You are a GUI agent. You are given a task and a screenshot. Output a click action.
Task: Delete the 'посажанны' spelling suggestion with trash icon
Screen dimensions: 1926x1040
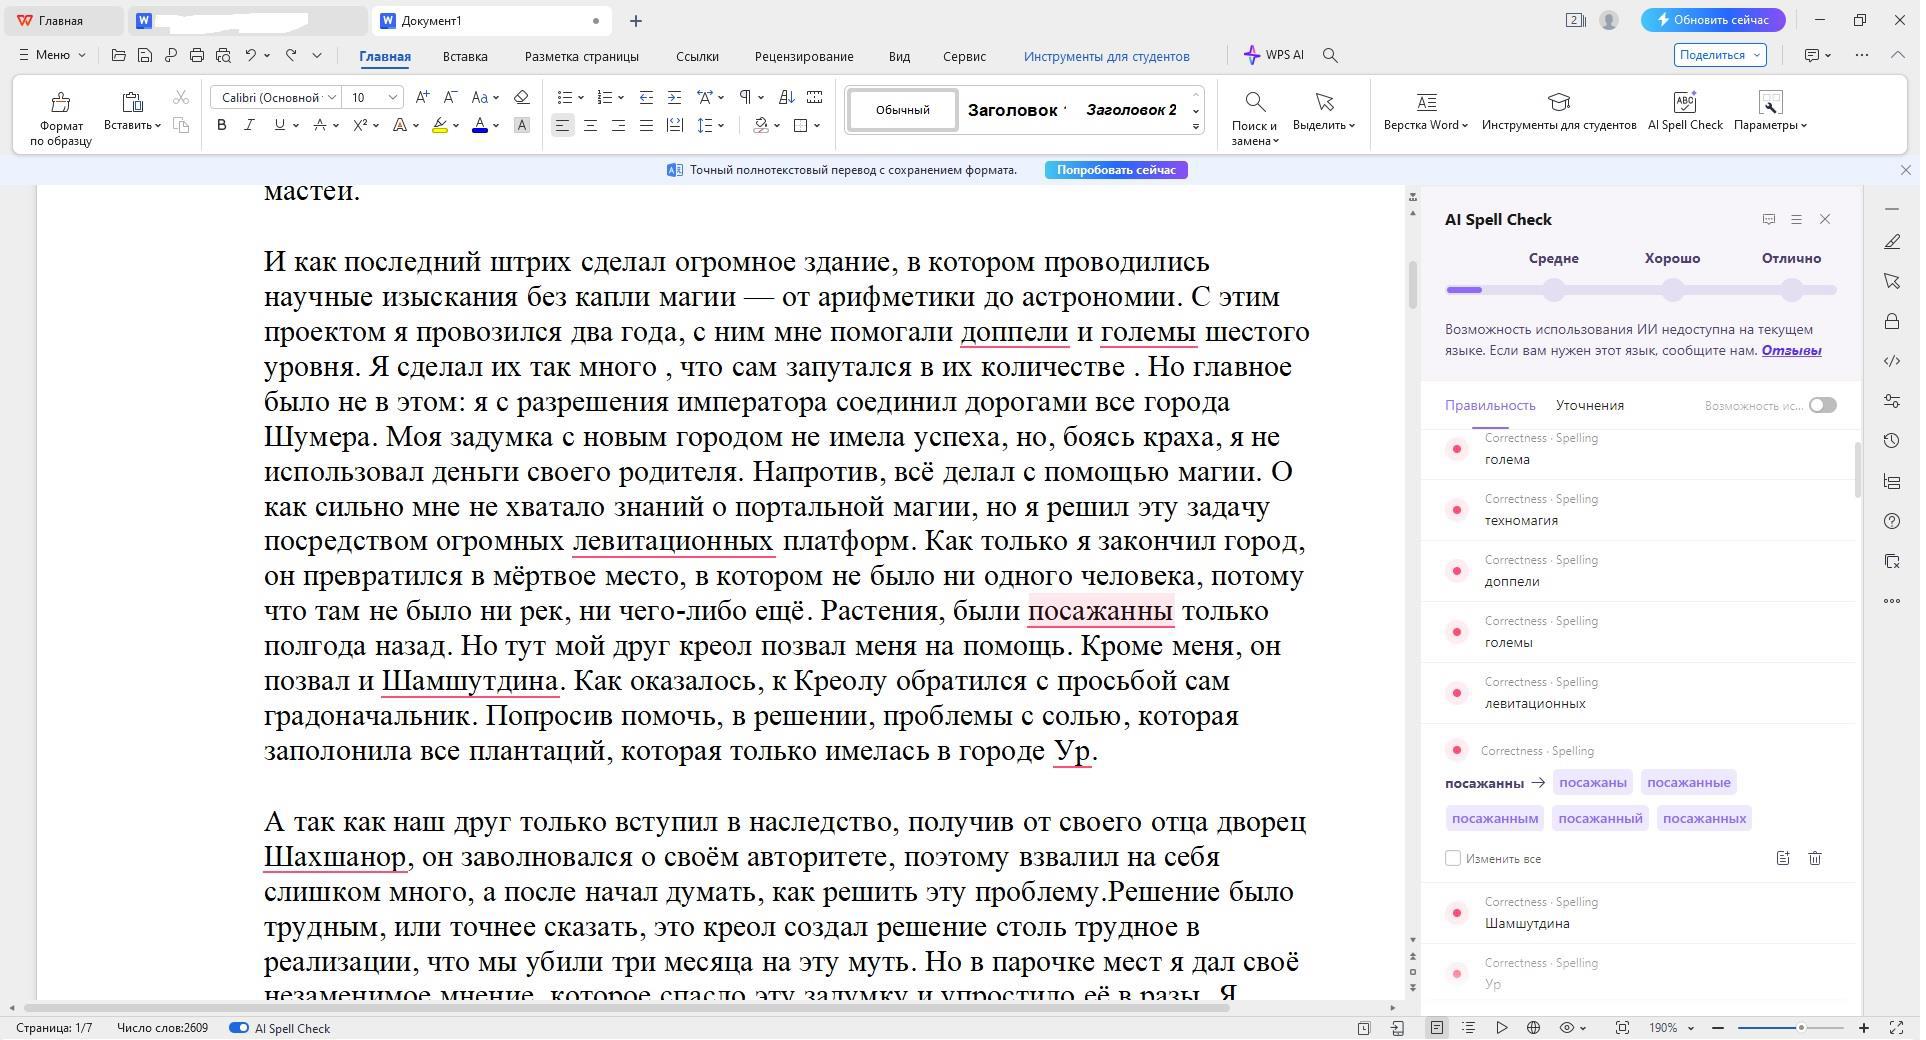coord(1815,859)
